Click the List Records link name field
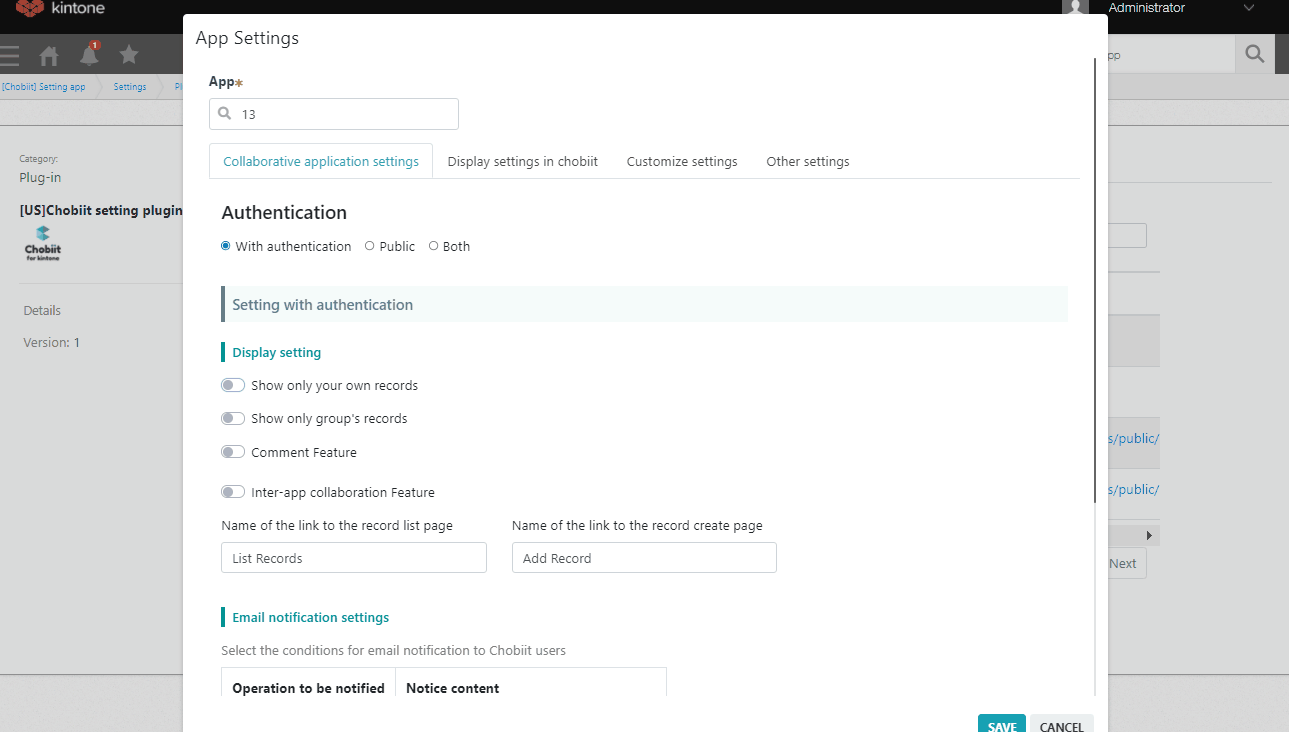Viewport: 1289px width, 732px height. click(x=354, y=558)
